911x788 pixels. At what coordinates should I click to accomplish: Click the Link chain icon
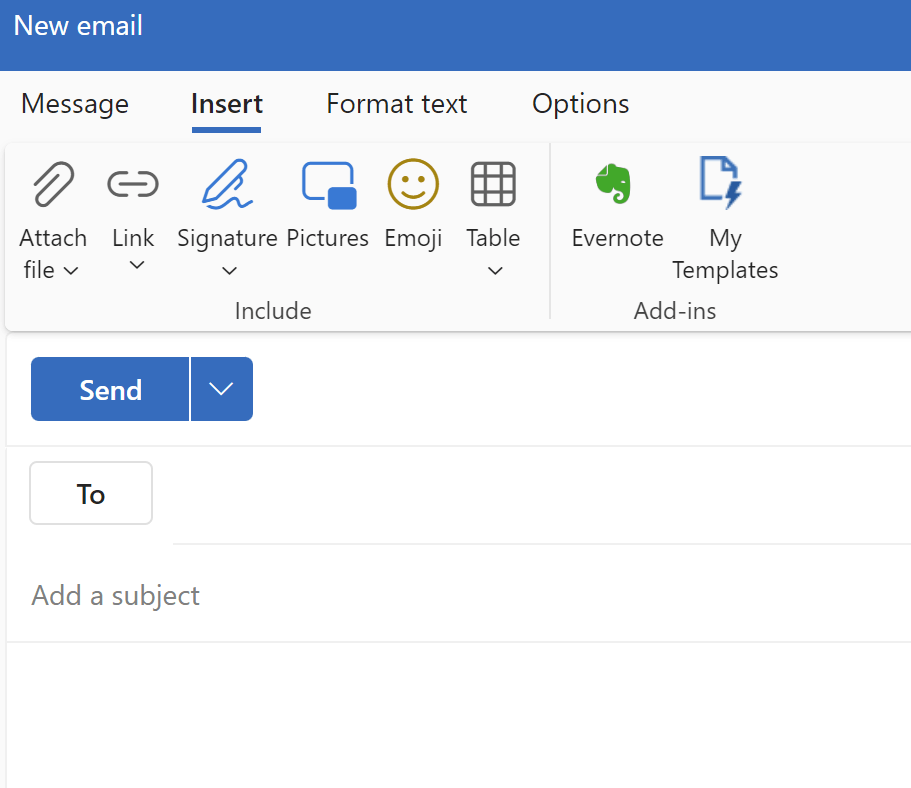(133, 184)
